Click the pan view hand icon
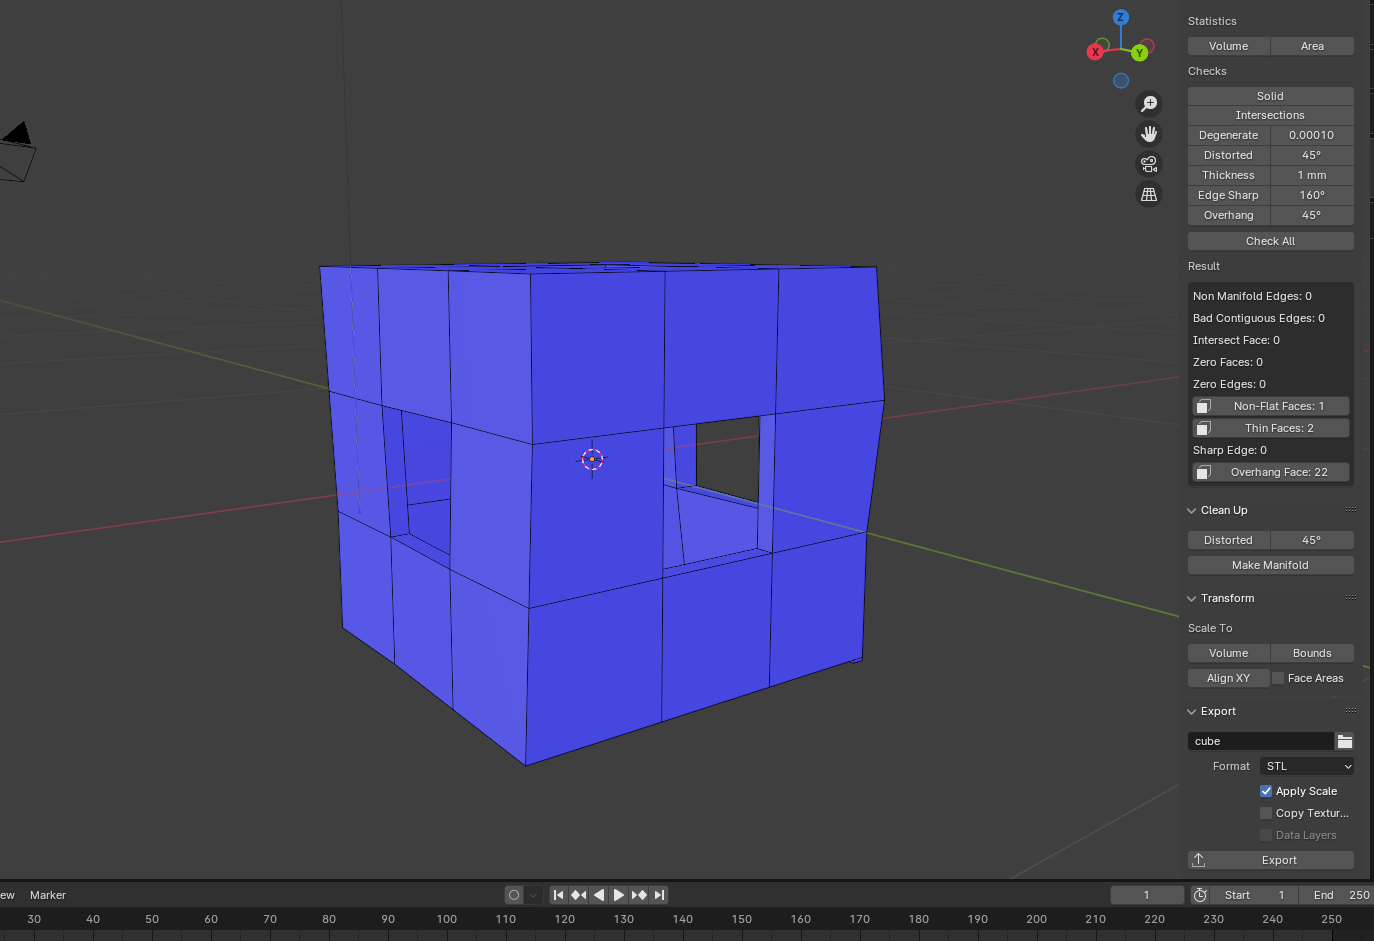This screenshot has height=941, width=1374. pos(1149,134)
